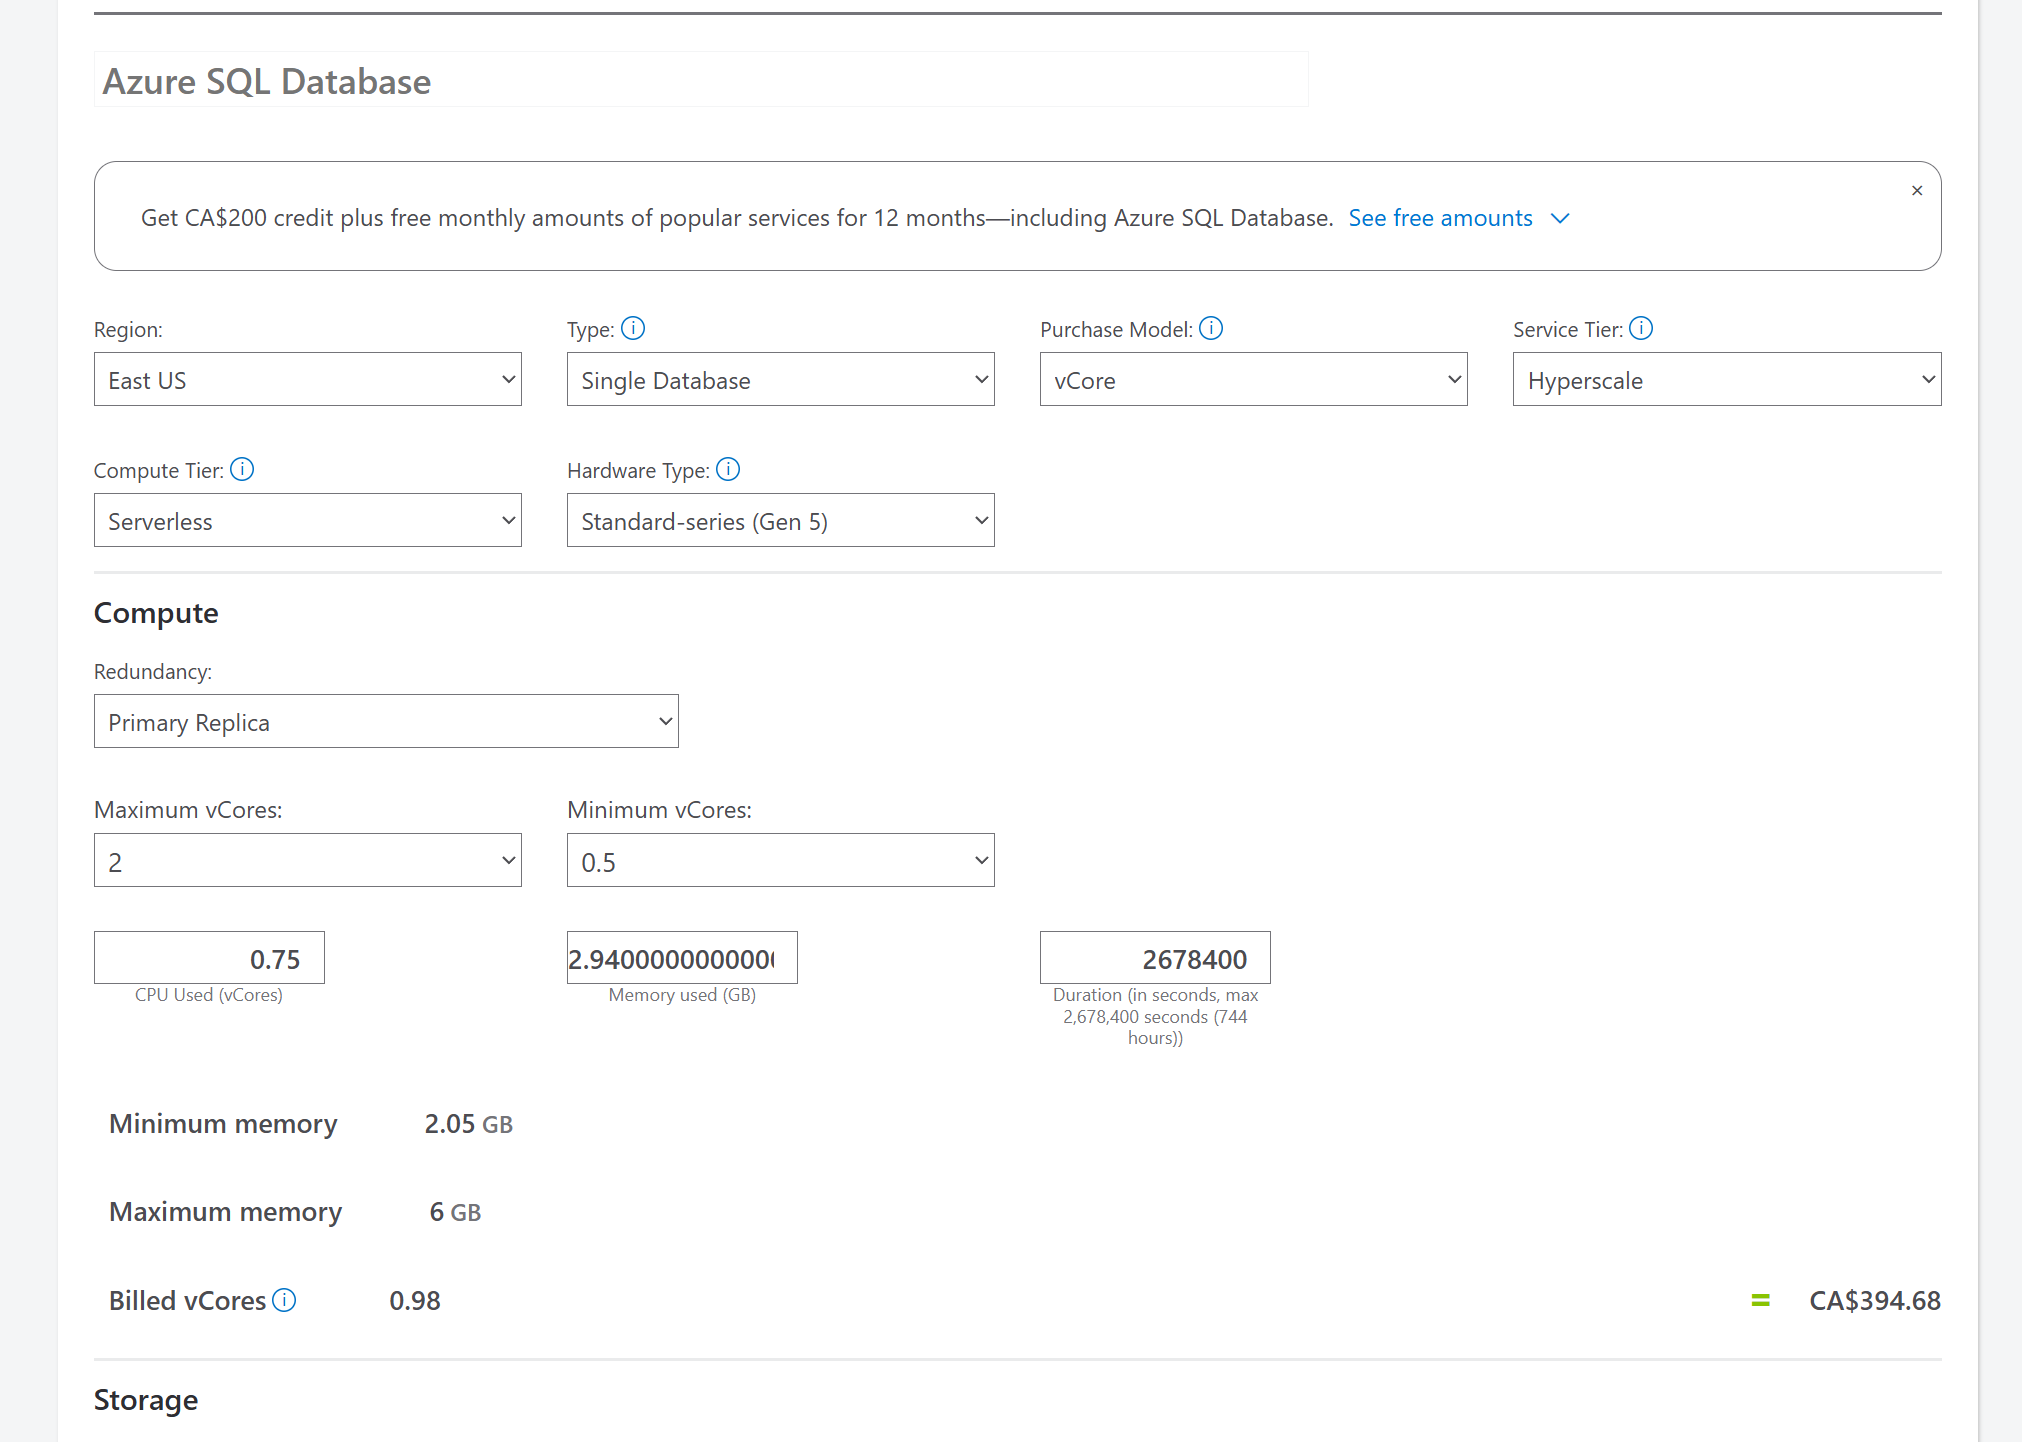Click the CA$394.68 compute cost
Image resolution: width=2022 pixels, height=1442 pixels.
pyautogui.click(x=1875, y=1300)
